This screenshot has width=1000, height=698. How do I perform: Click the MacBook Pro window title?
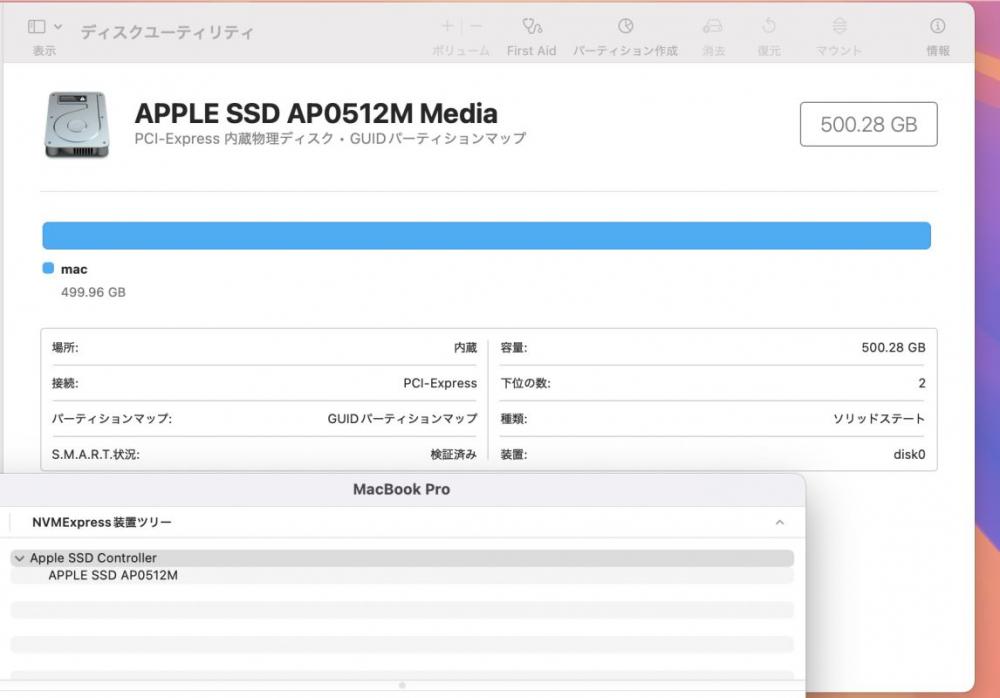[402, 489]
